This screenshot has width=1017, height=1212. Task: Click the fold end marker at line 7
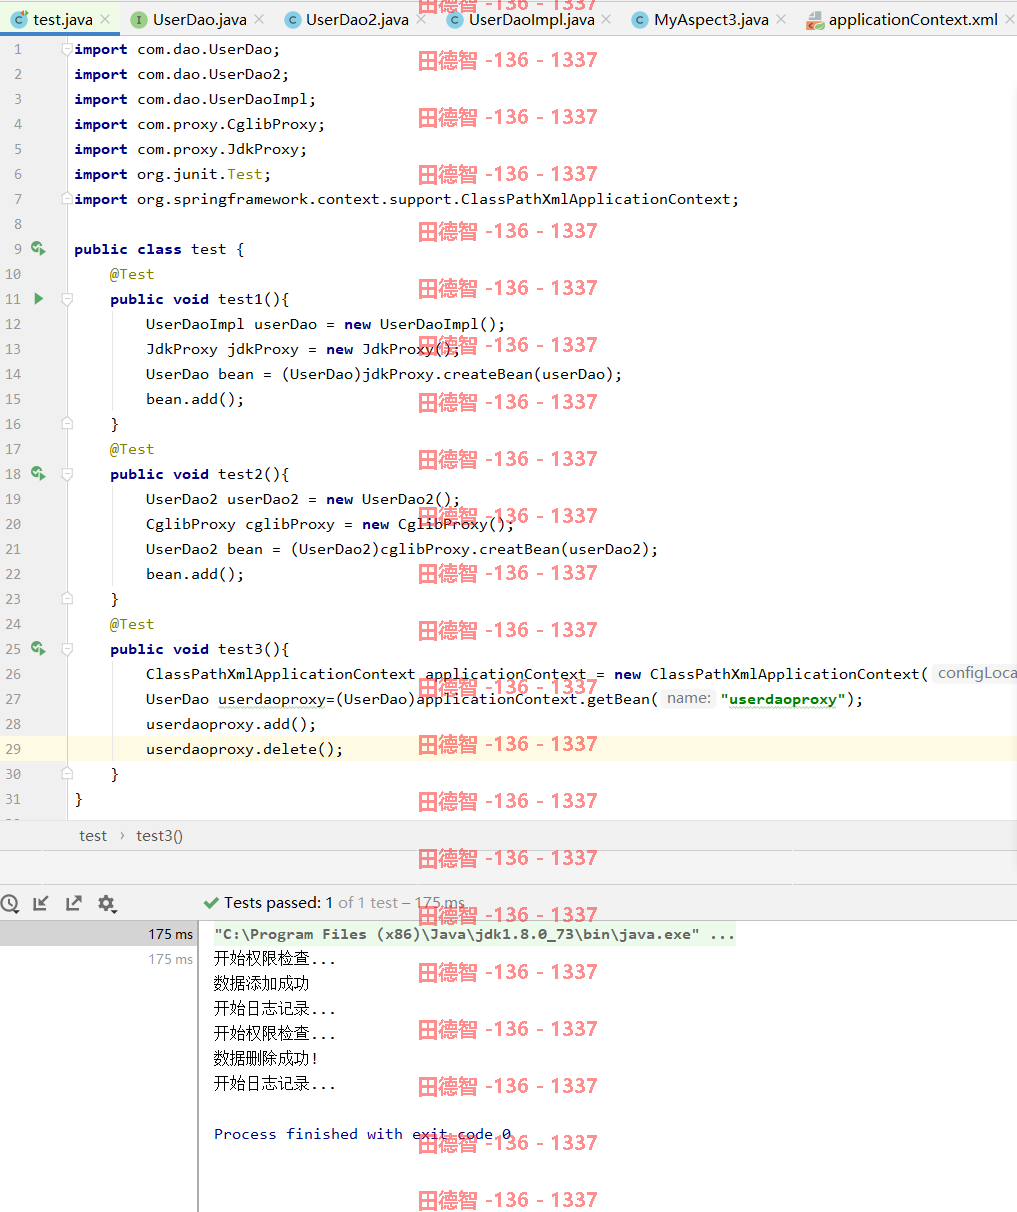click(67, 199)
